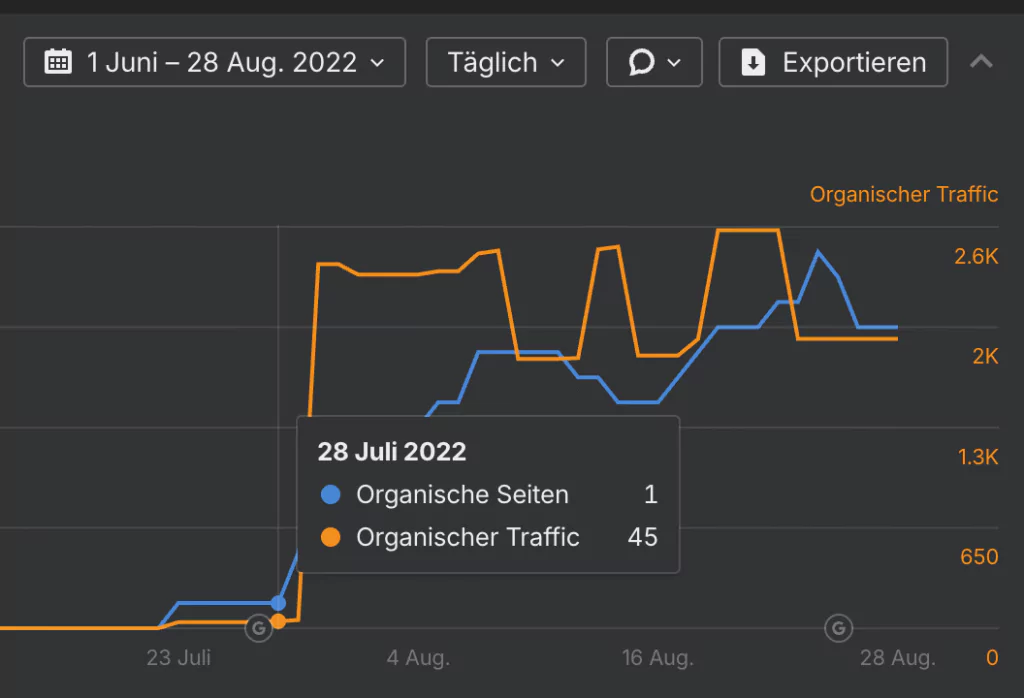Viewport: 1024px width, 698px height.
Task: Click the Google update G marker near 28 Juli
Action: tap(258, 628)
